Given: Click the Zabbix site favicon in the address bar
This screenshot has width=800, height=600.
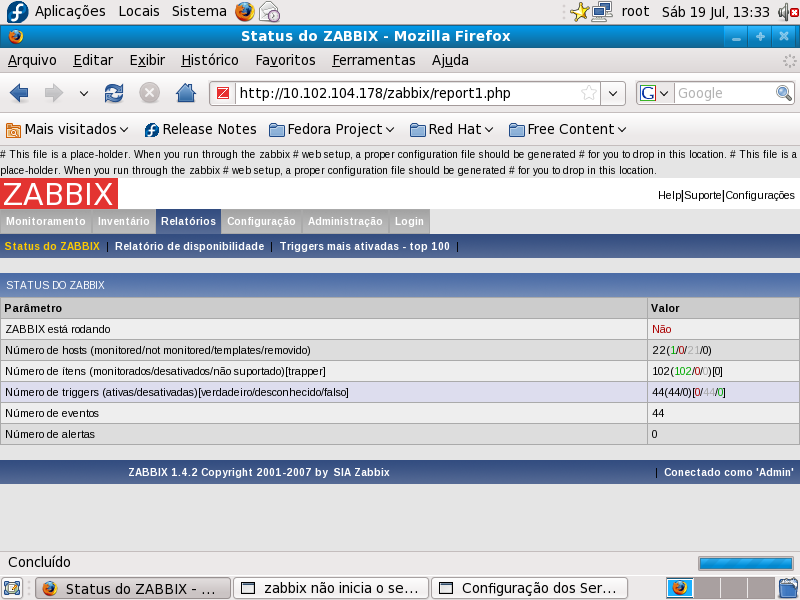Looking at the screenshot, I should [223, 93].
